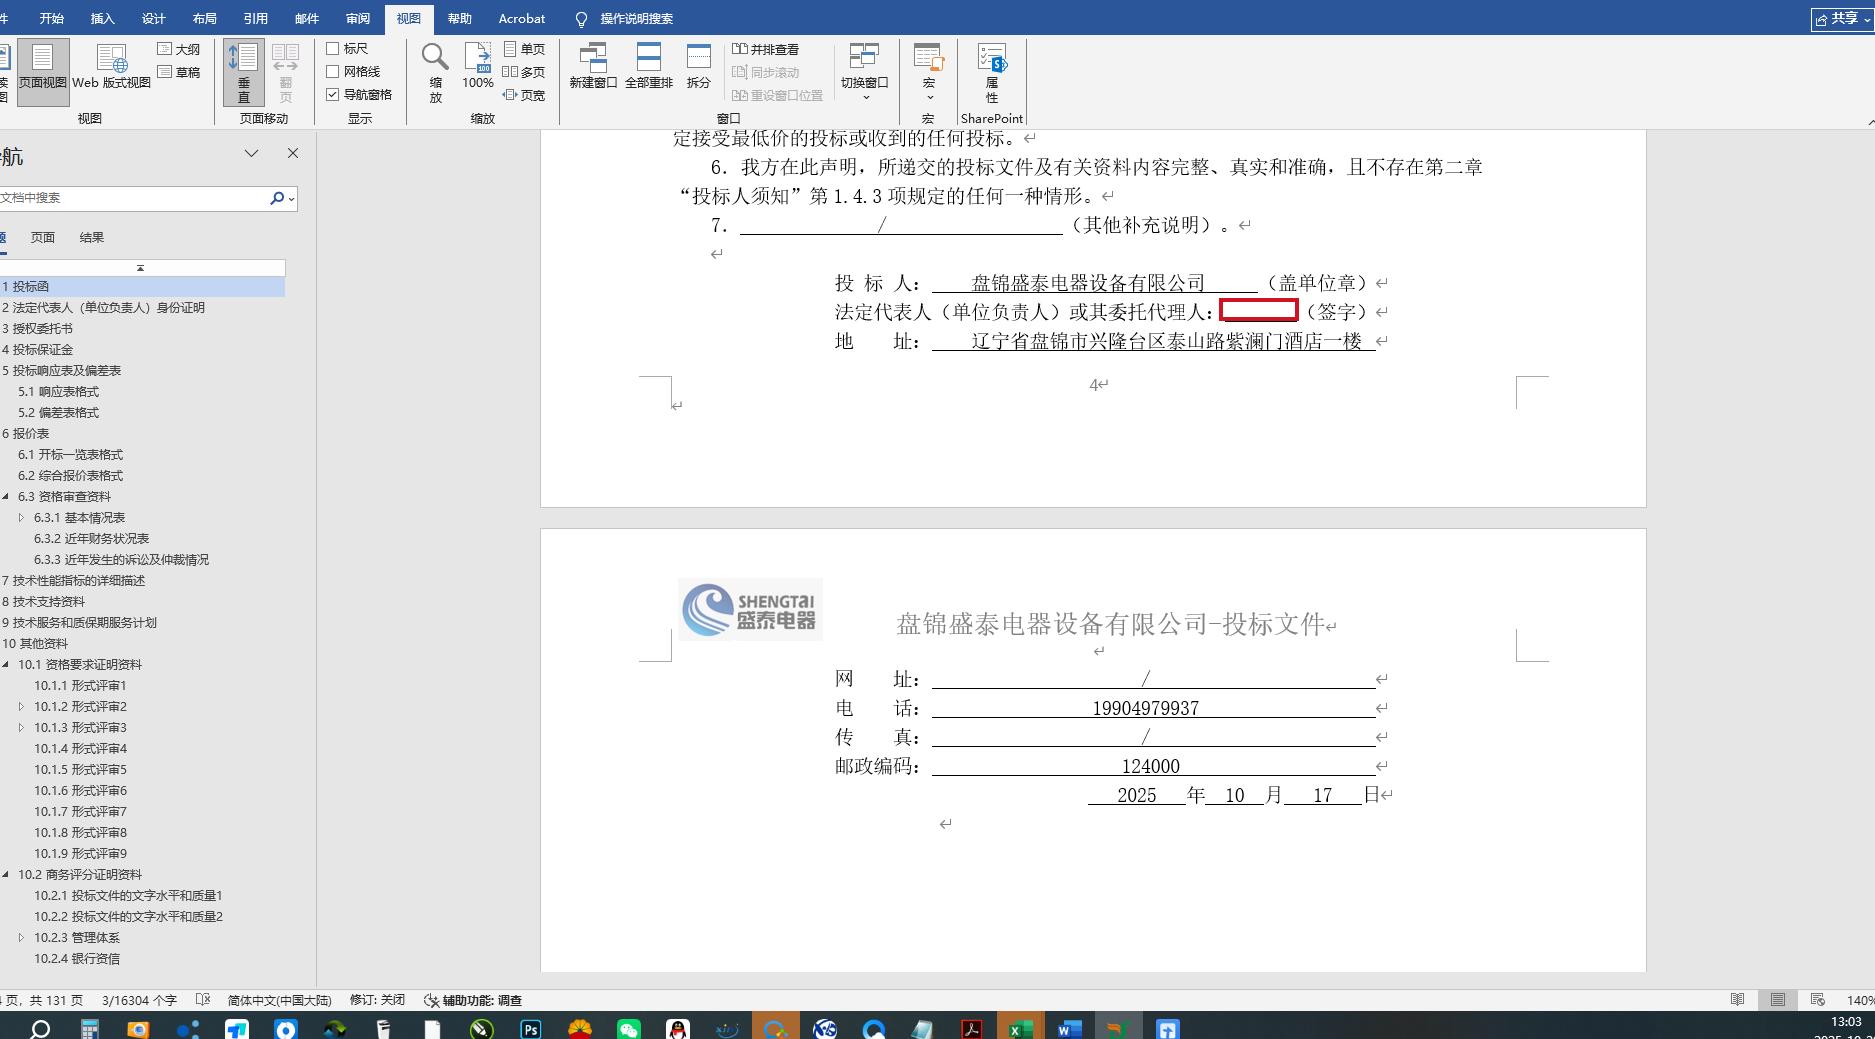Click View Side by Side (并排查看)
Image resolution: width=1875 pixels, height=1039 pixels.
coord(766,49)
